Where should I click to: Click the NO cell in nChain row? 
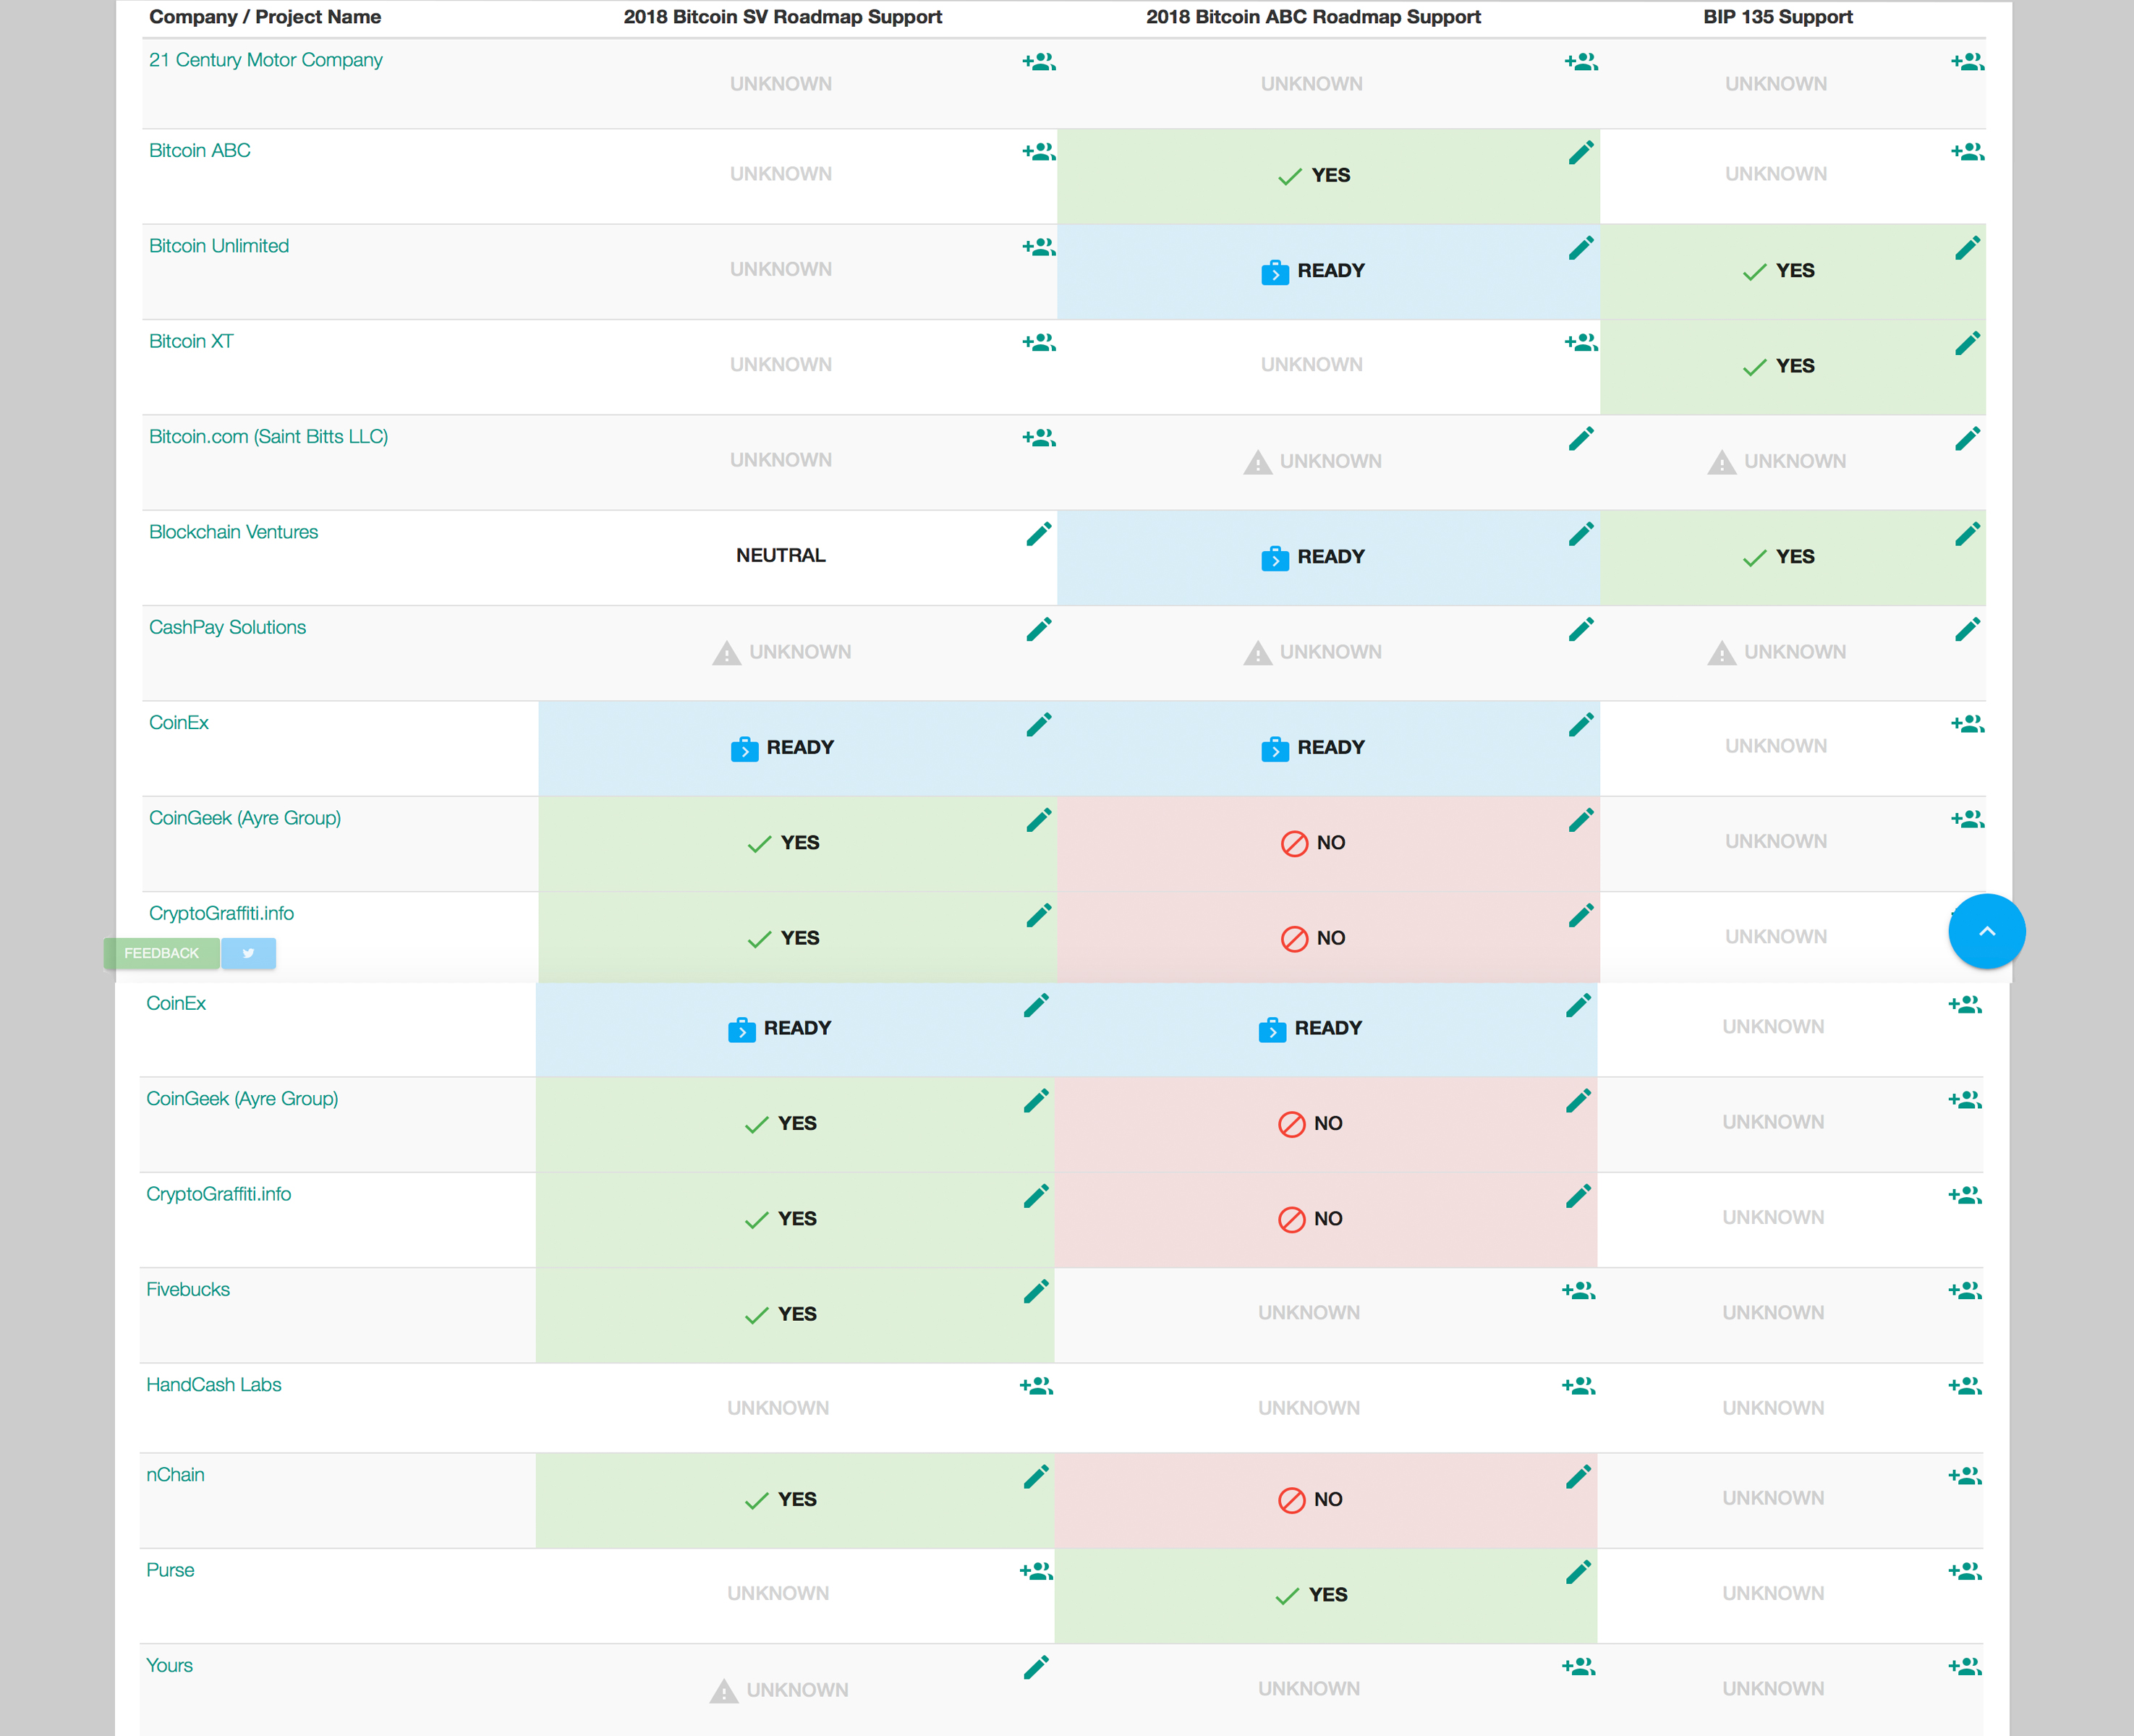1325,1500
